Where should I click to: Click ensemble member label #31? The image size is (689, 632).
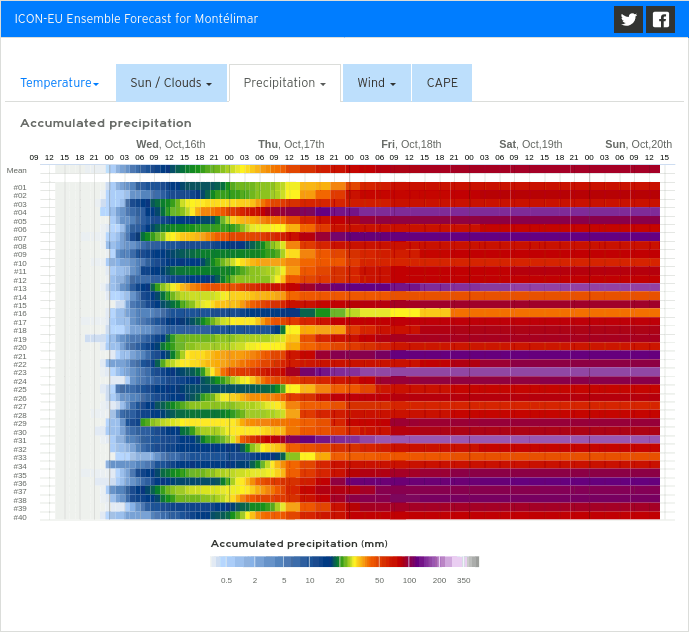click(20, 441)
